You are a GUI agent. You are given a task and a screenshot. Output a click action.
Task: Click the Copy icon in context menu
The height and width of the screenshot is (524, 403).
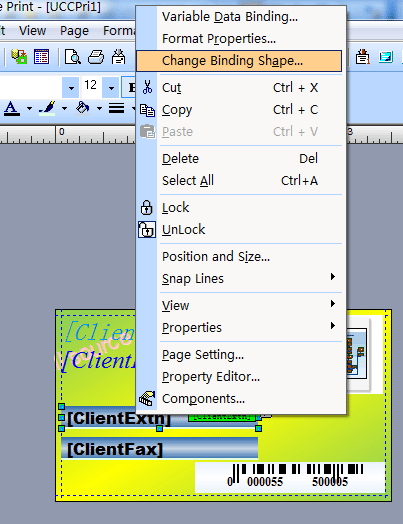pos(147,110)
